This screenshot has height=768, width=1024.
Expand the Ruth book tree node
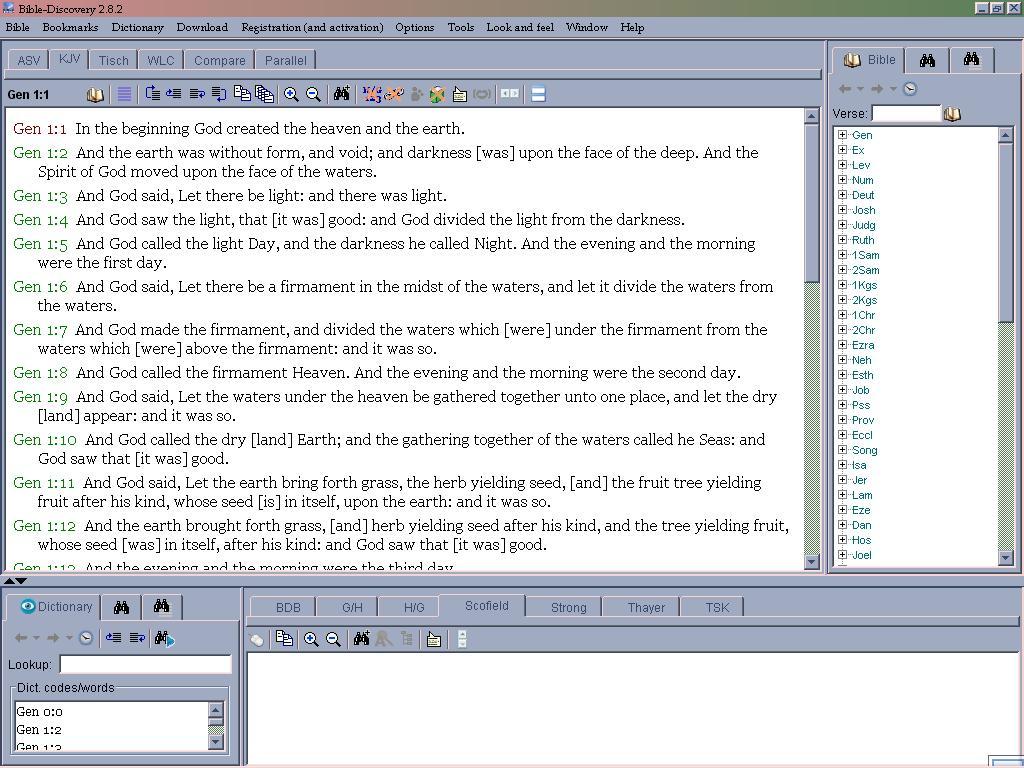(842, 240)
